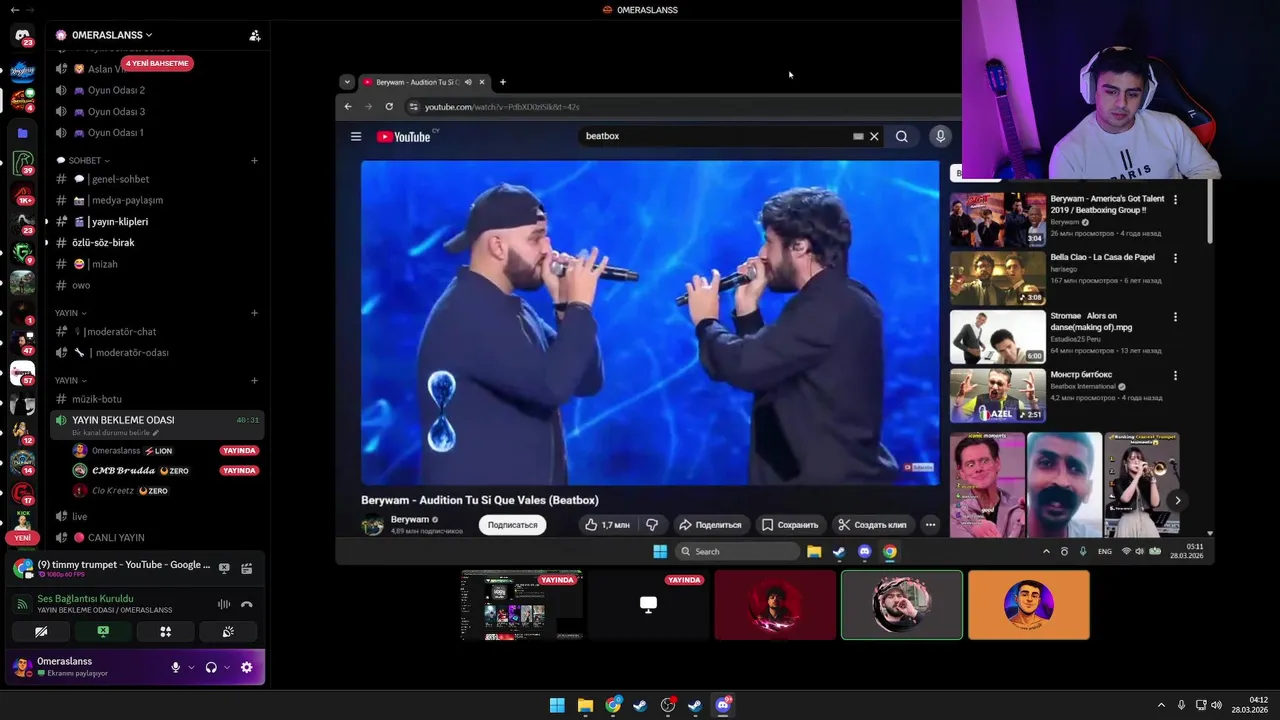Create channel plus beside YAYIN above moderatör-chat
1280x720 pixels.
[254, 313]
